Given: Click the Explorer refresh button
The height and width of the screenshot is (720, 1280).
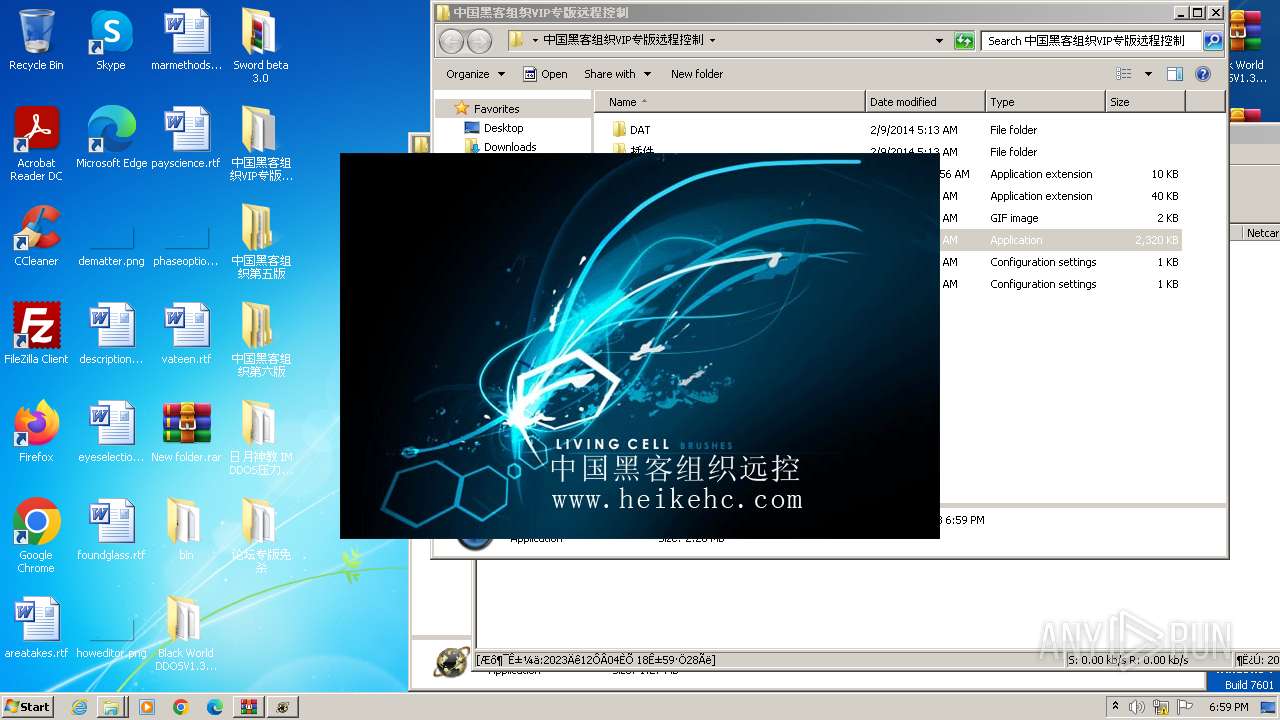Looking at the screenshot, I should (964, 41).
